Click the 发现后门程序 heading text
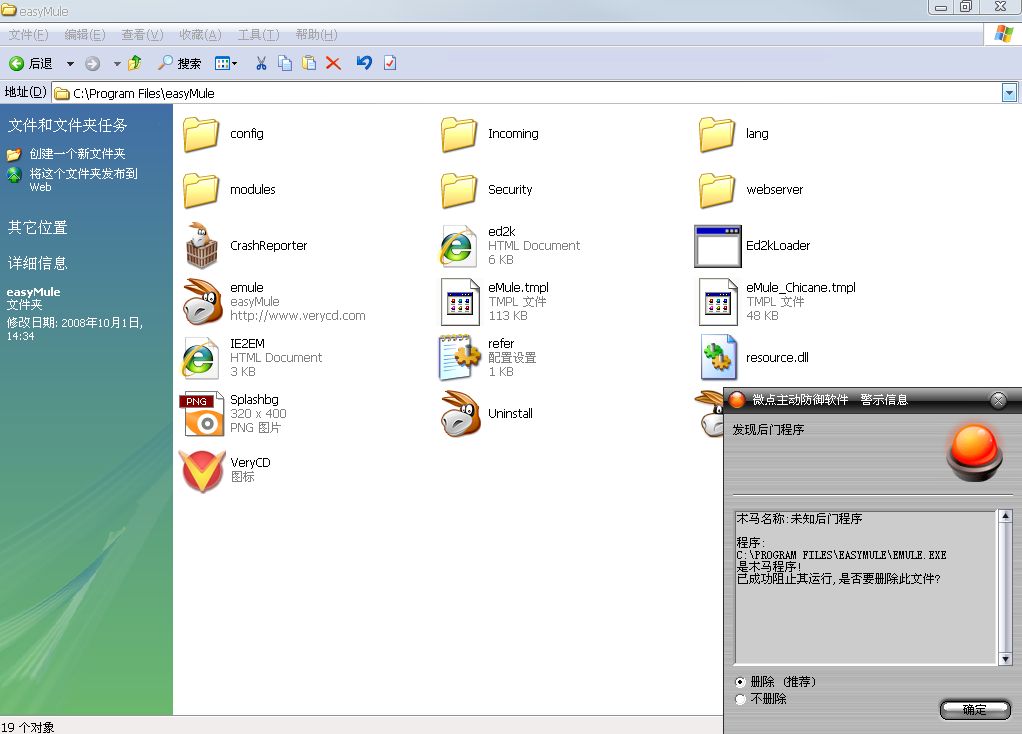This screenshot has height=734, width=1022. point(768,430)
